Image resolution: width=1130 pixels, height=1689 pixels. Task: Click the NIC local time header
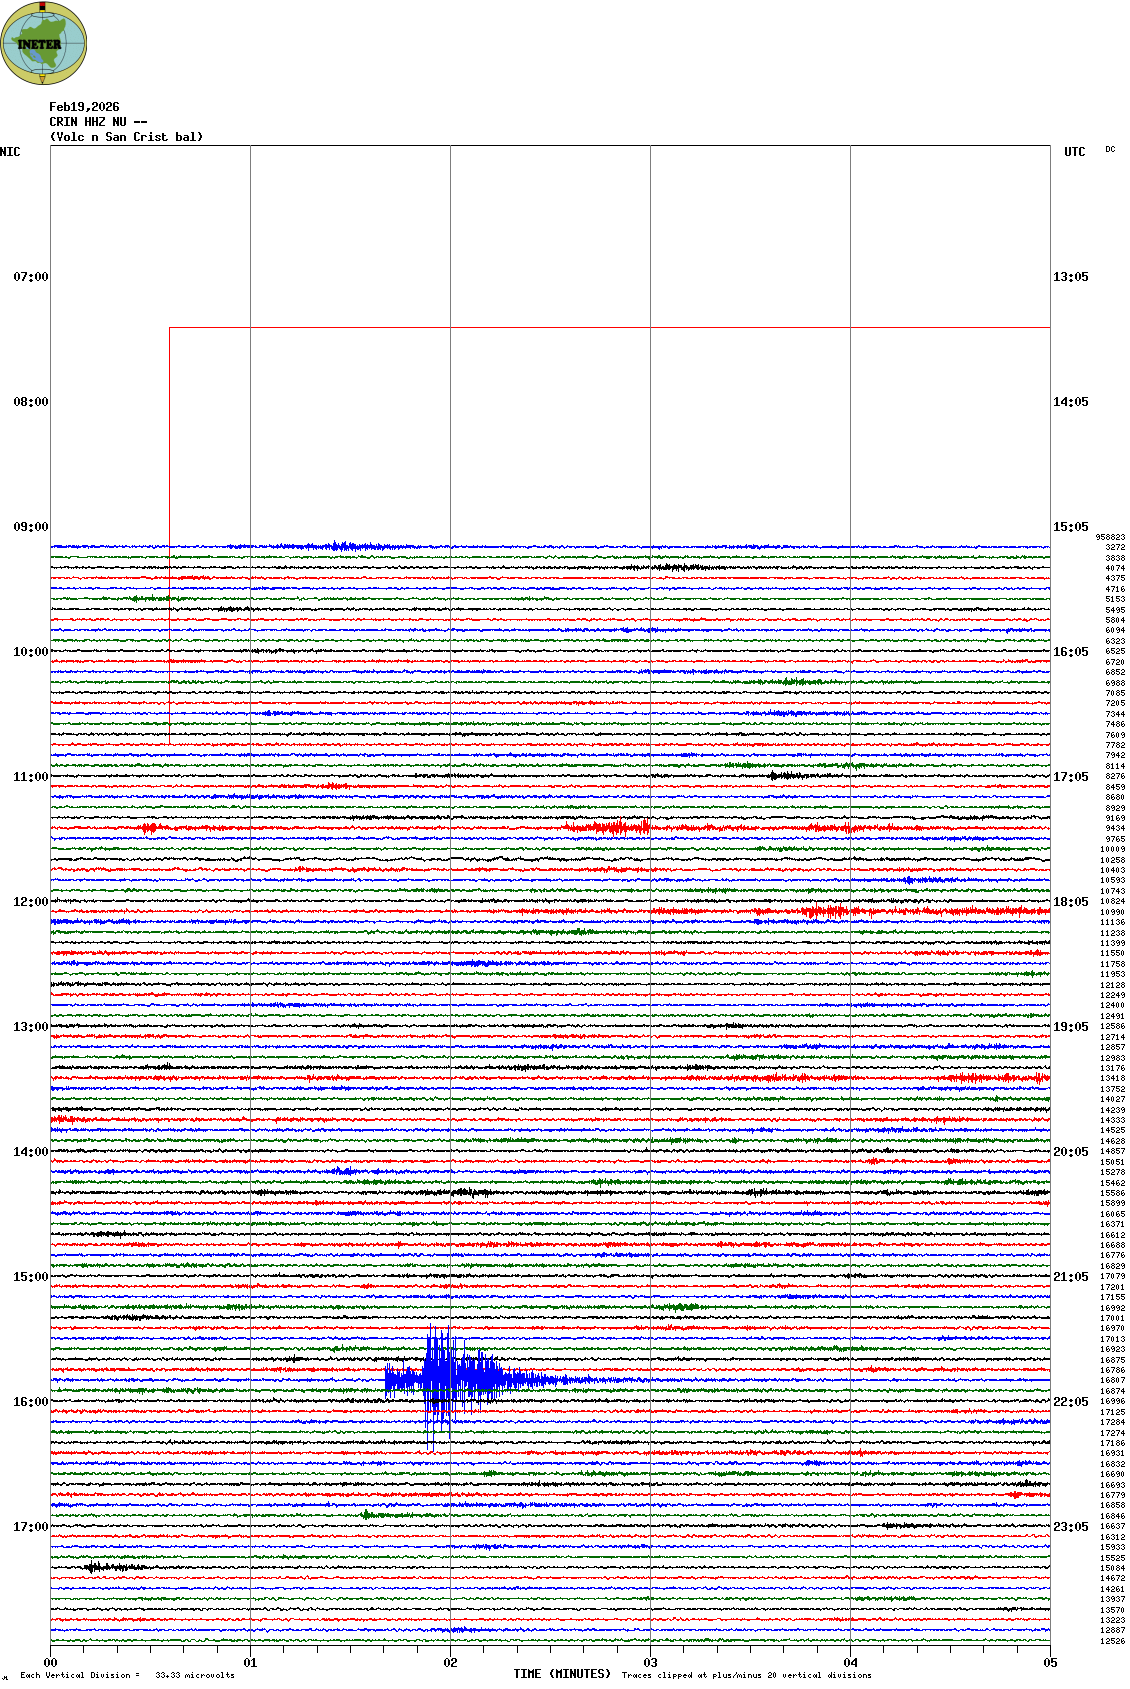[x=10, y=152]
